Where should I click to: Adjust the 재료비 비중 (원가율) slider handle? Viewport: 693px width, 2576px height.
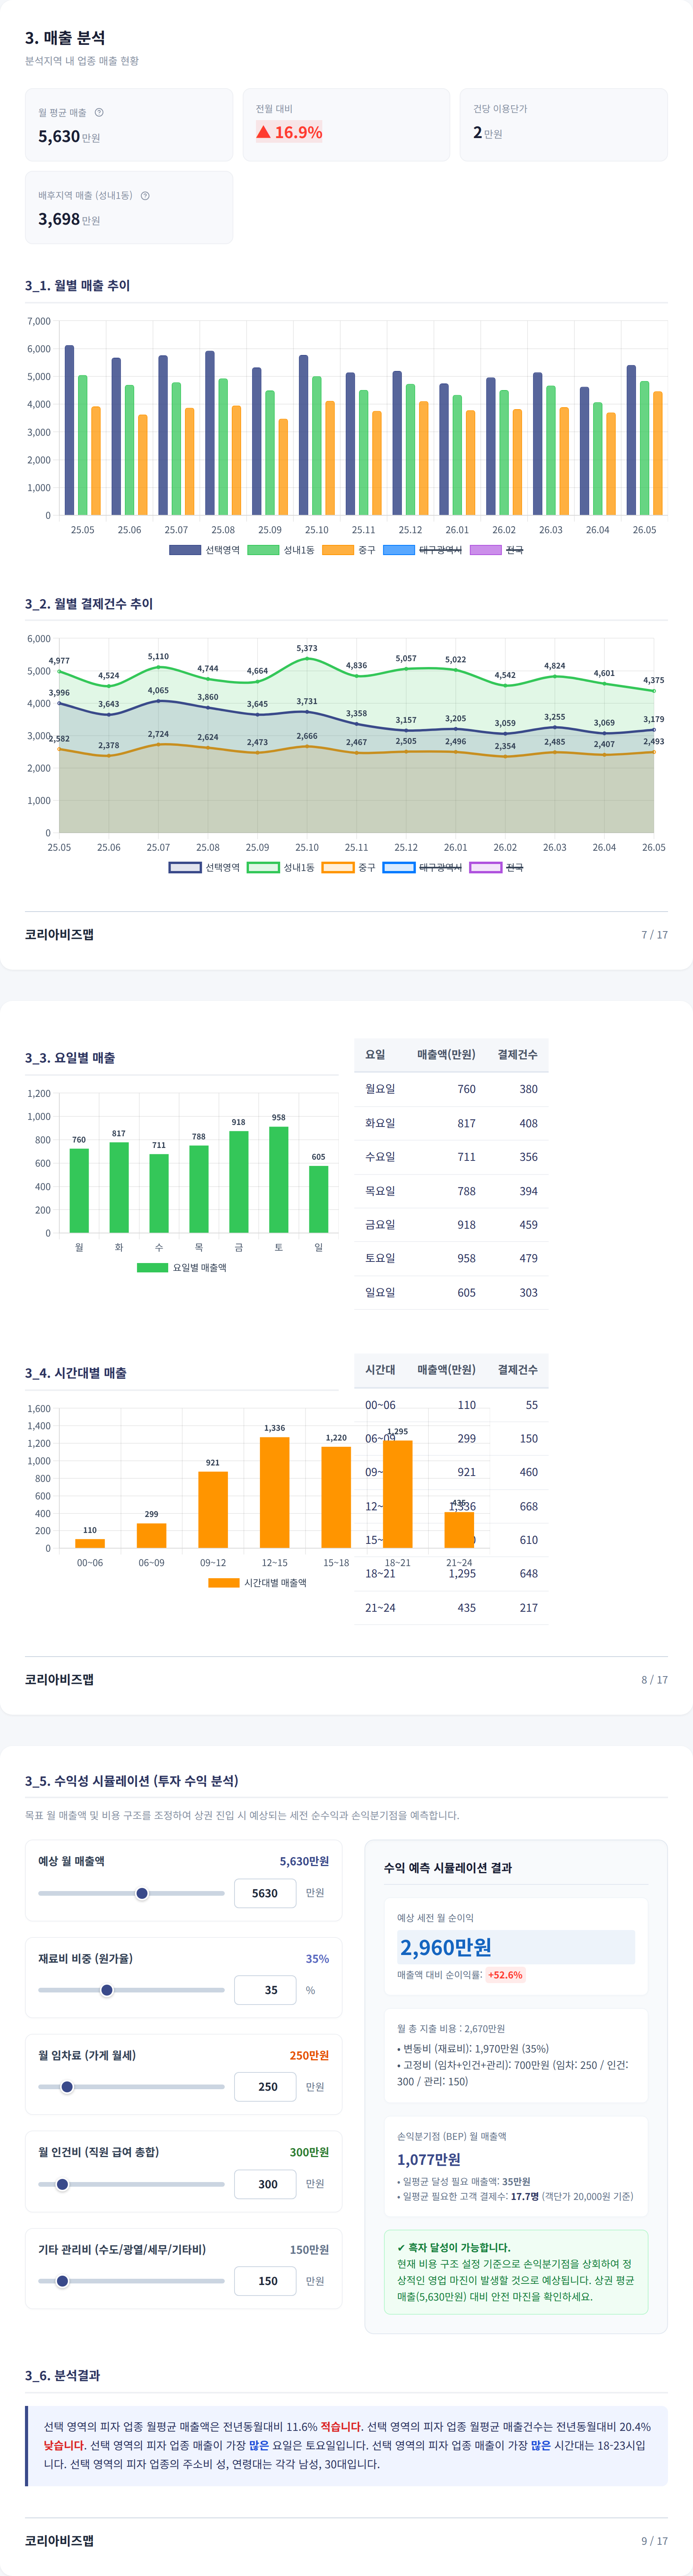pos(107,1990)
